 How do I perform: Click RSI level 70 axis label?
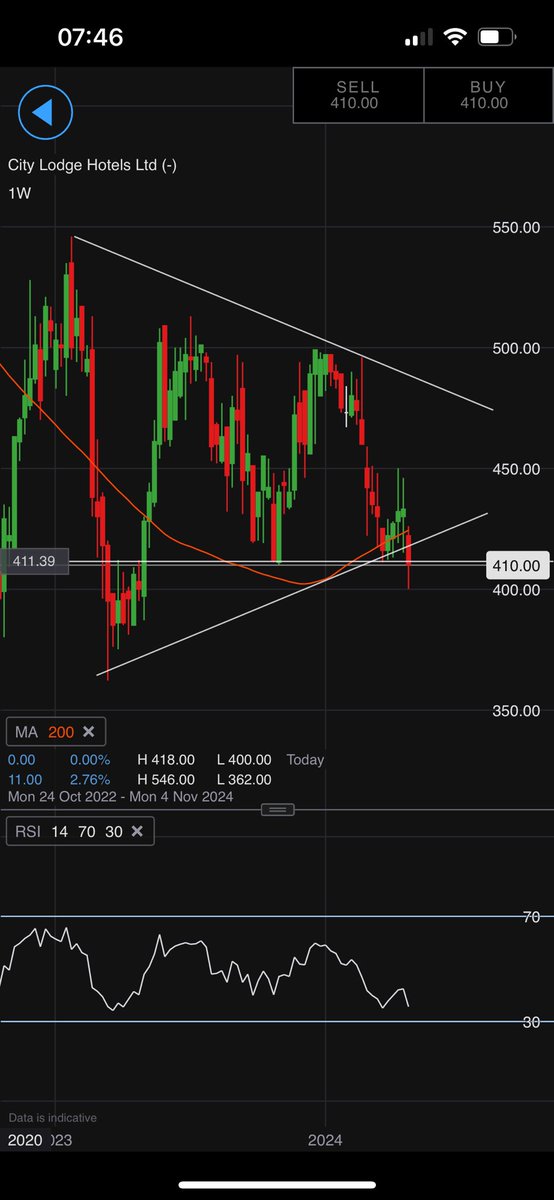coord(531,917)
